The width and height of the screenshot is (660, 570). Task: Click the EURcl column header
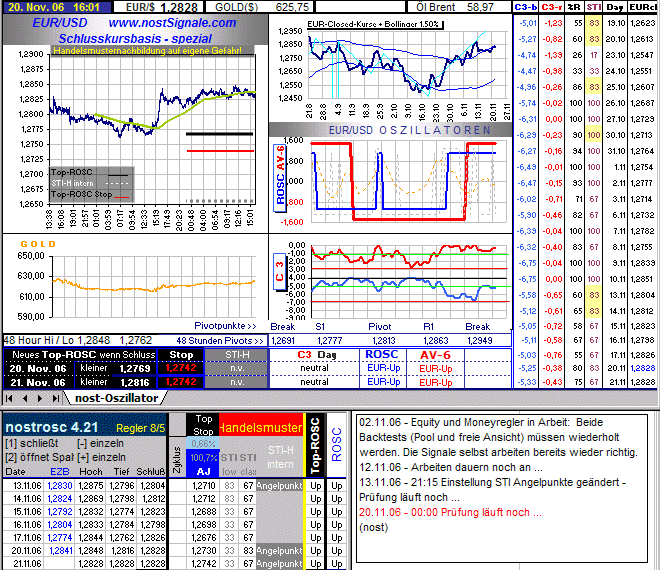642,7
